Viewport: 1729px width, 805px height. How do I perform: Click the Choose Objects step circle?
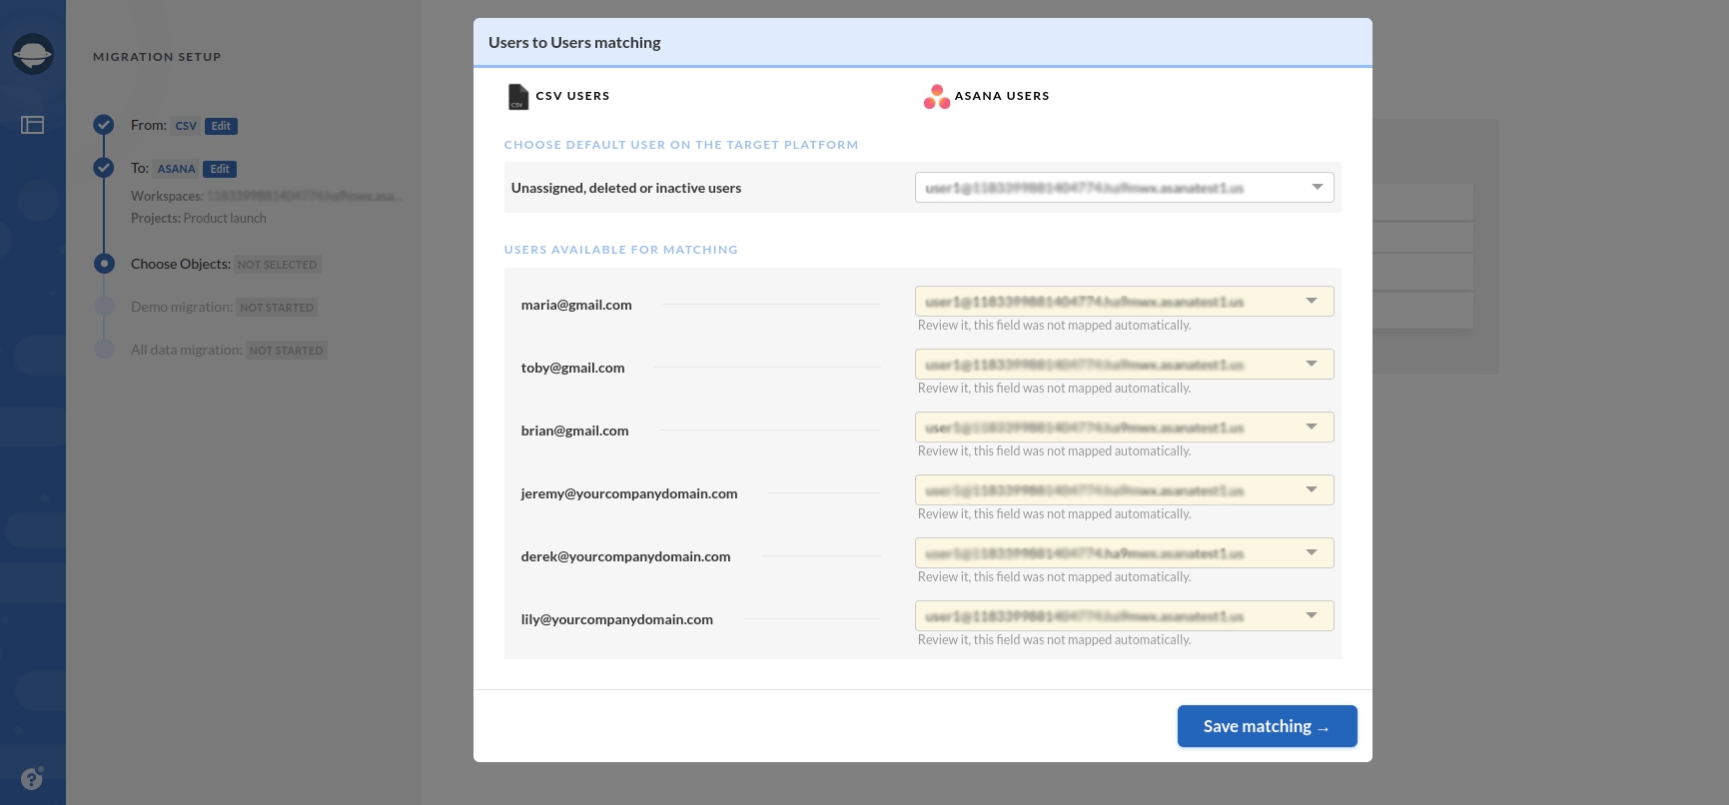(x=104, y=264)
